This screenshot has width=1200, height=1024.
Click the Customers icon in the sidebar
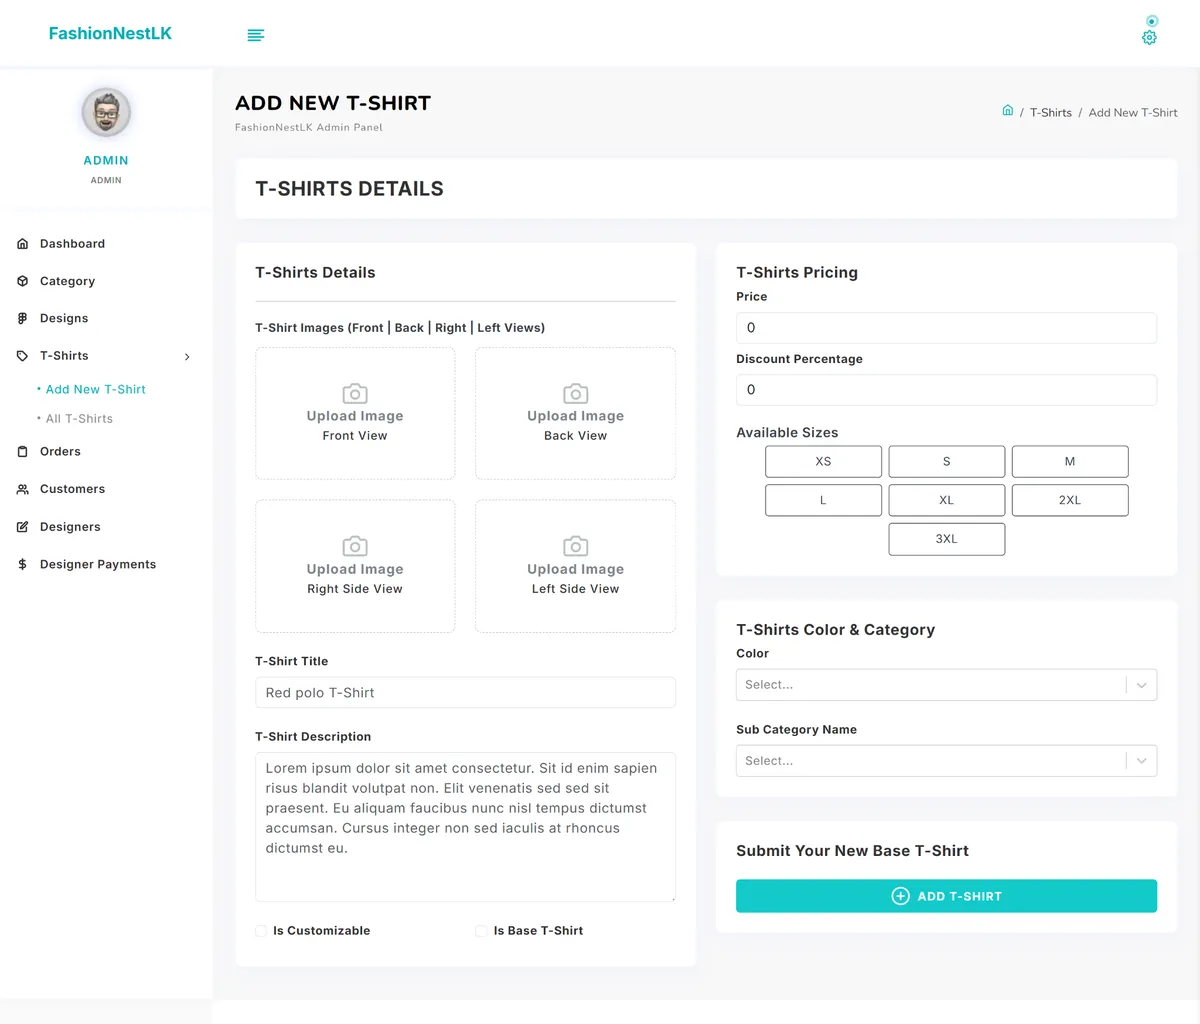(22, 489)
